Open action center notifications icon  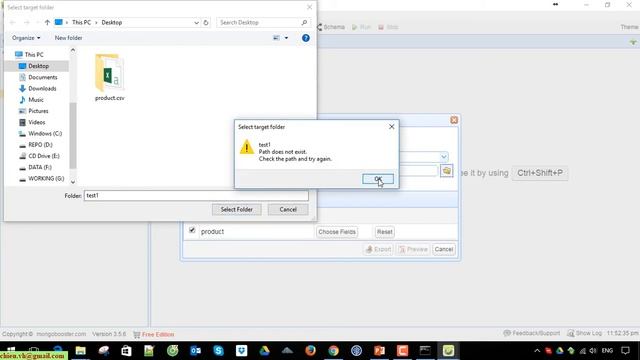click(x=625, y=351)
